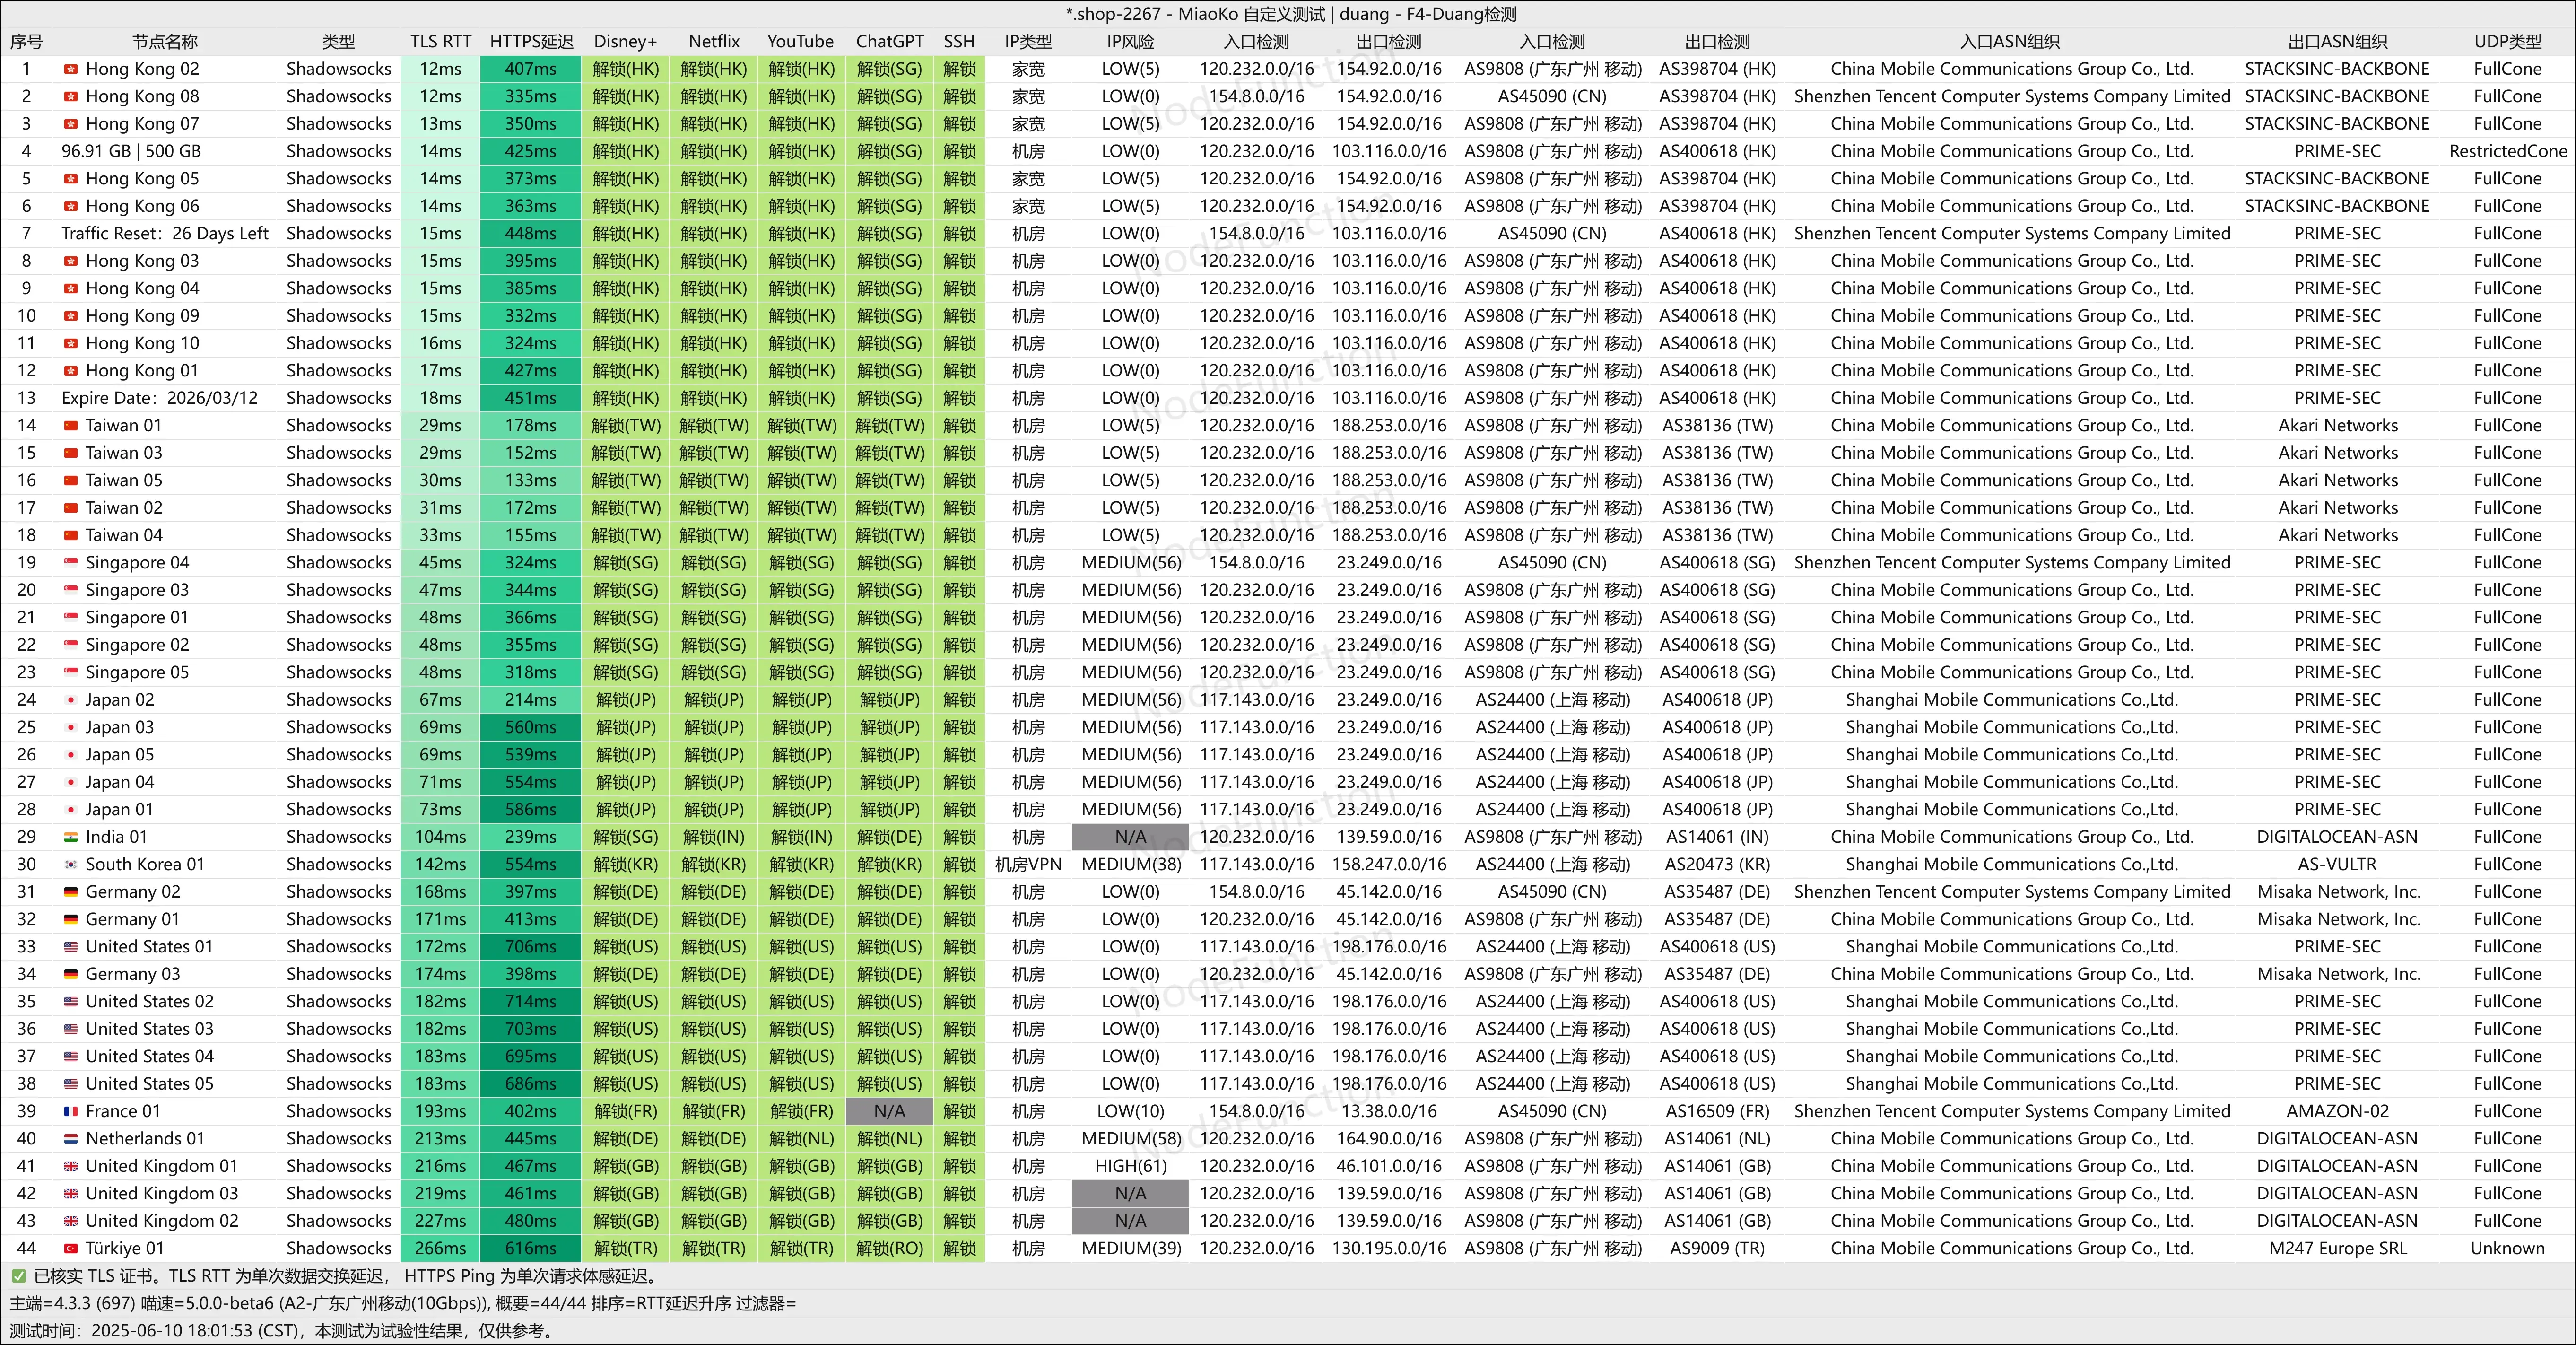Click the HTTPS延迟 column header
Viewport: 2576px width, 1345px height.
coord(531,41)
